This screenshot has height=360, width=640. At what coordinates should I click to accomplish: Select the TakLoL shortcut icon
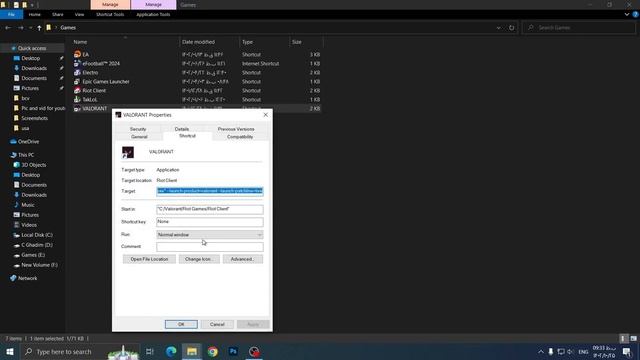[77, 99]
